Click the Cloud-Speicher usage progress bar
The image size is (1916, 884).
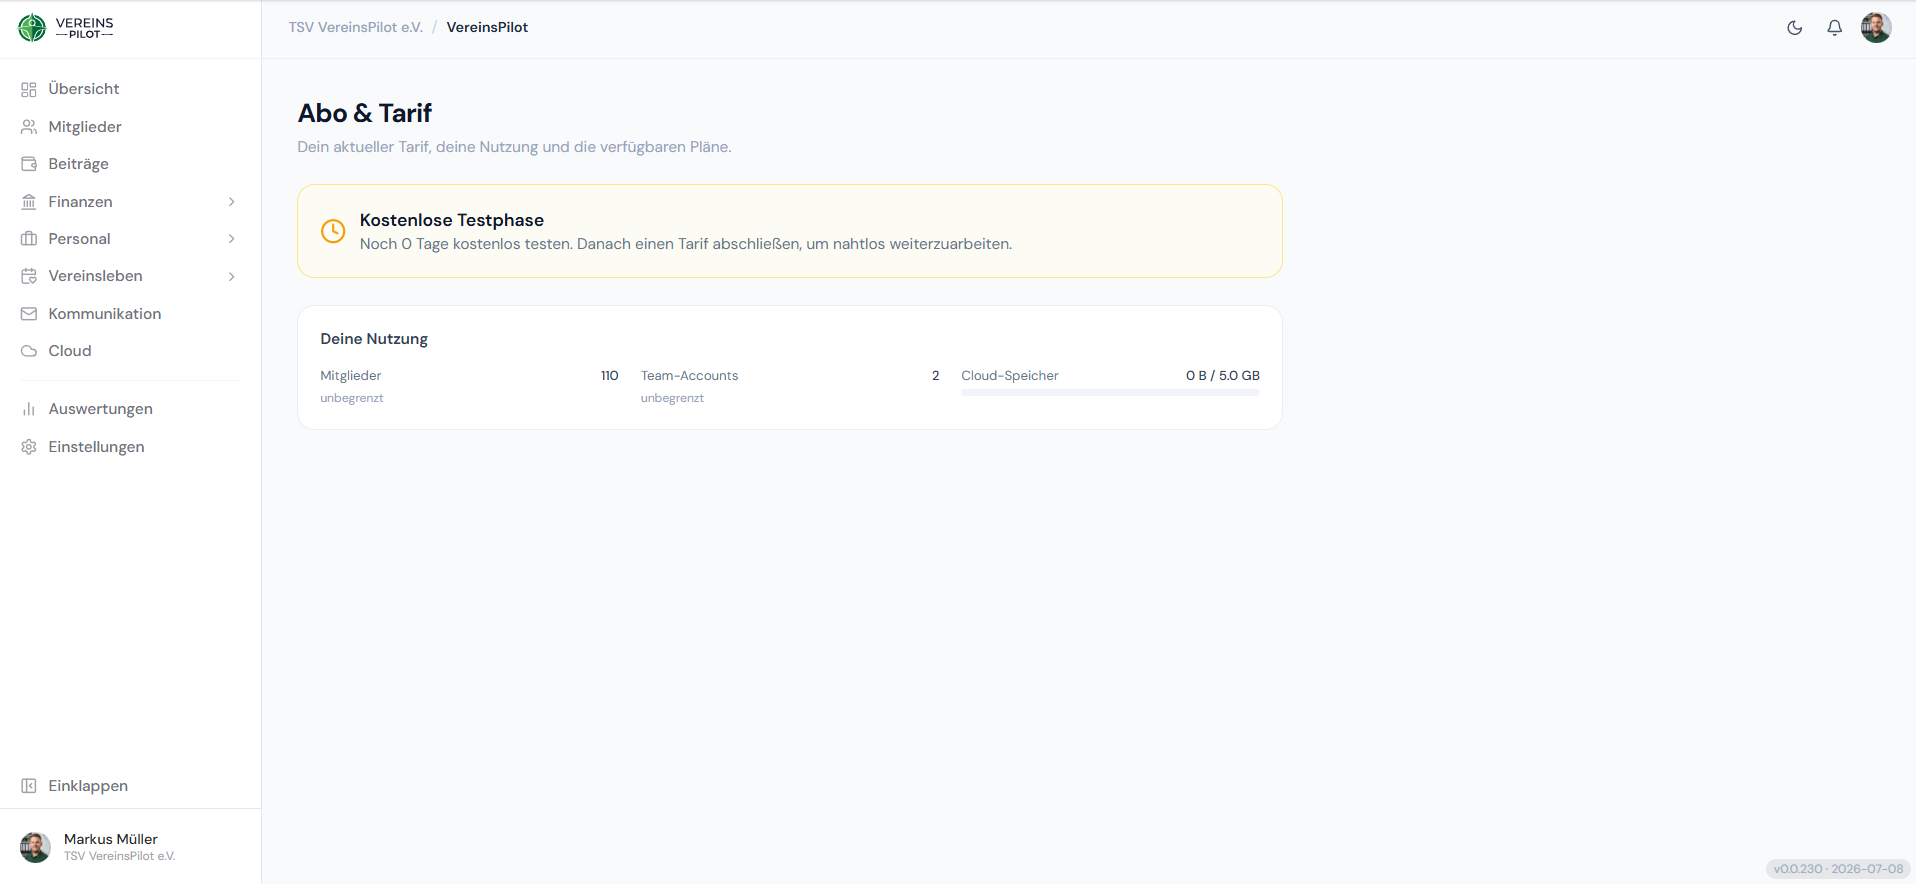coord(1110,393)
